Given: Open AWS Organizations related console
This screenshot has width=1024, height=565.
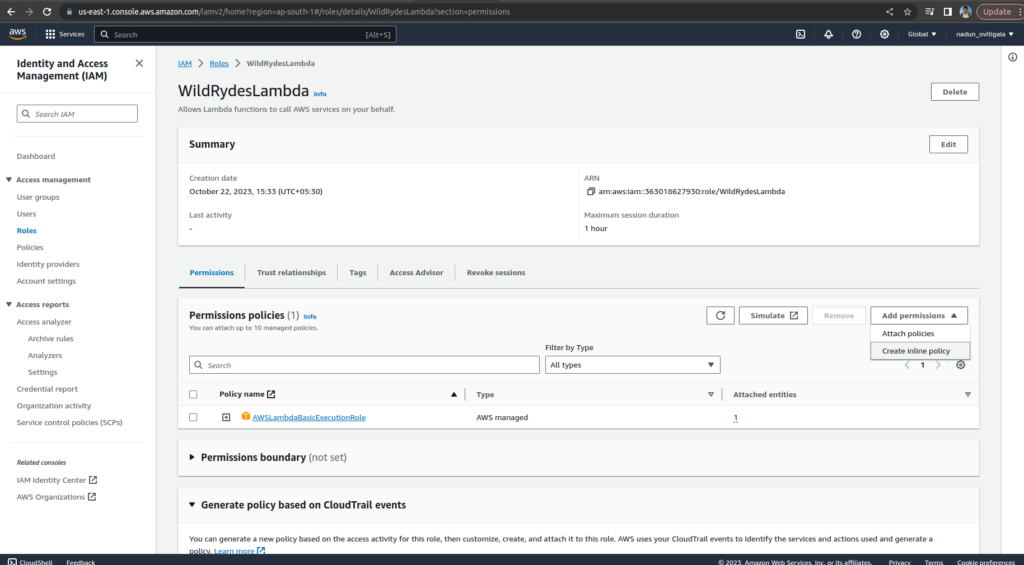Looking at the screenshot, I should (56, 497).
